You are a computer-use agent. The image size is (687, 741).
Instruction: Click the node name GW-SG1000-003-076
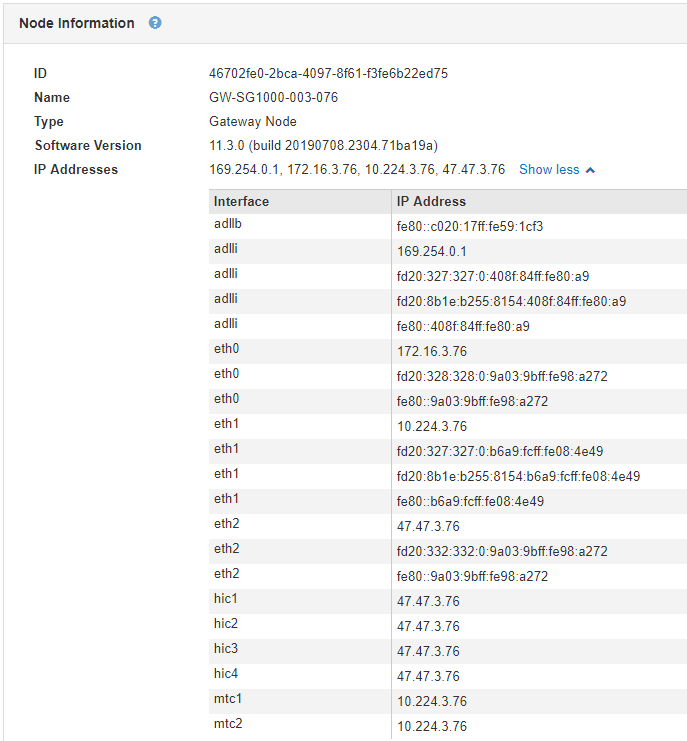click(267, 98)
